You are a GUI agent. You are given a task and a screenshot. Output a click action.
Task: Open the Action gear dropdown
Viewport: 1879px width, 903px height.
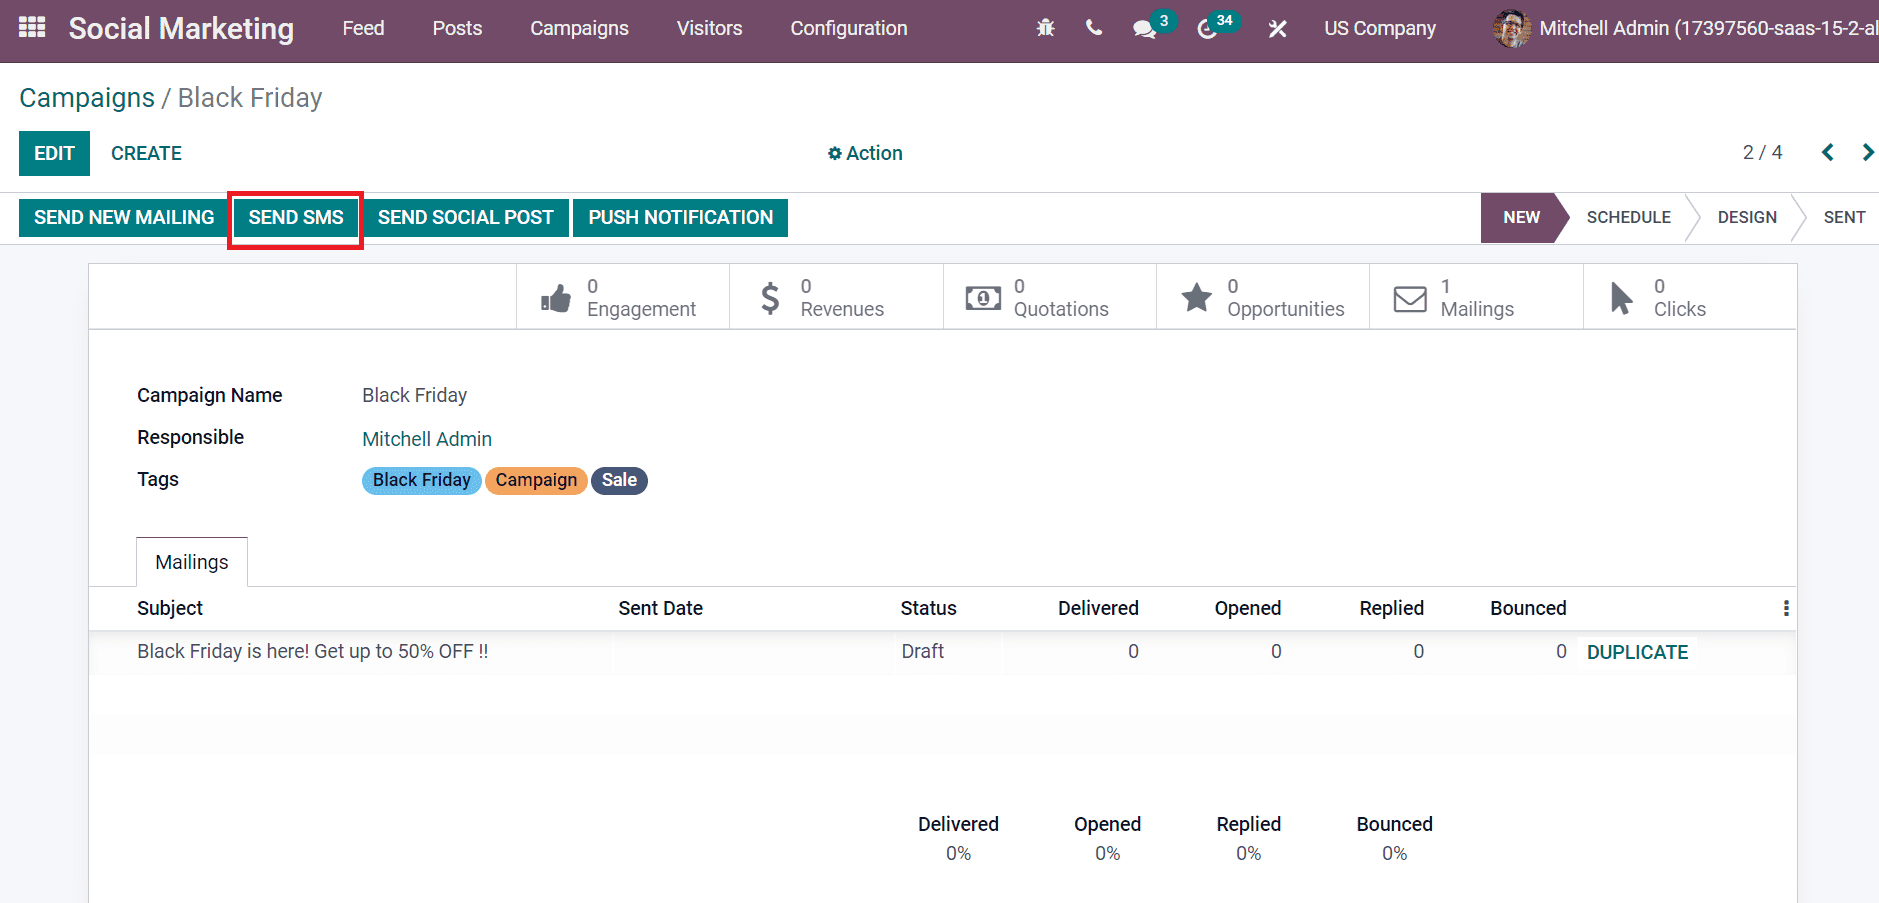[865, 153]
